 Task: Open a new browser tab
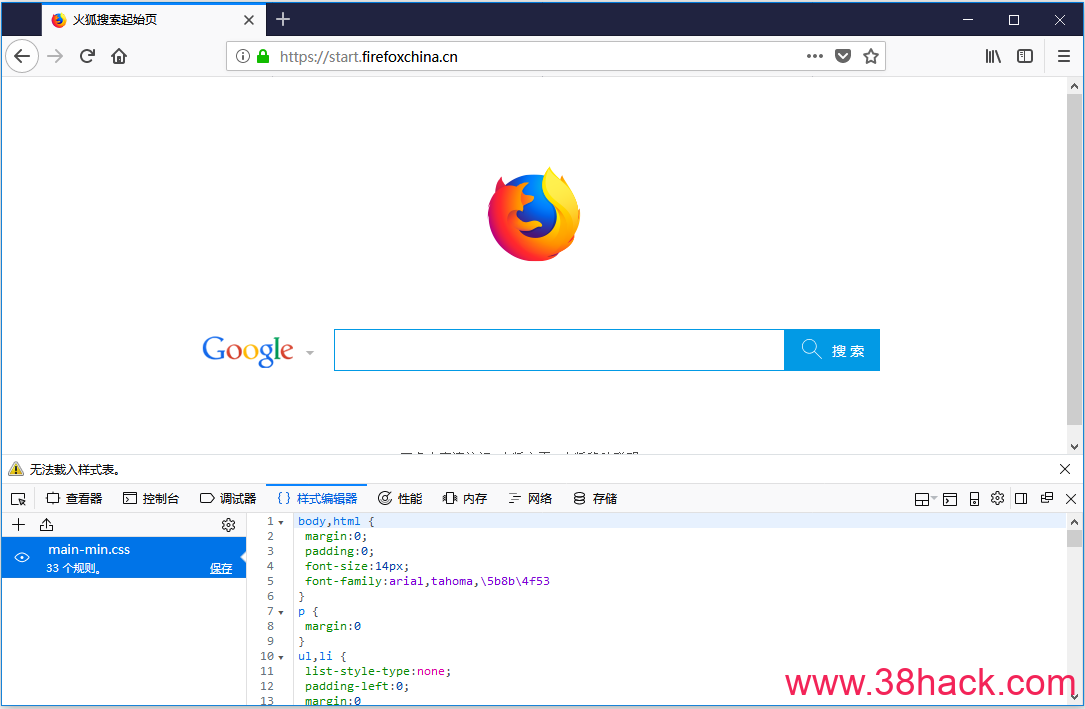(282, 19)
